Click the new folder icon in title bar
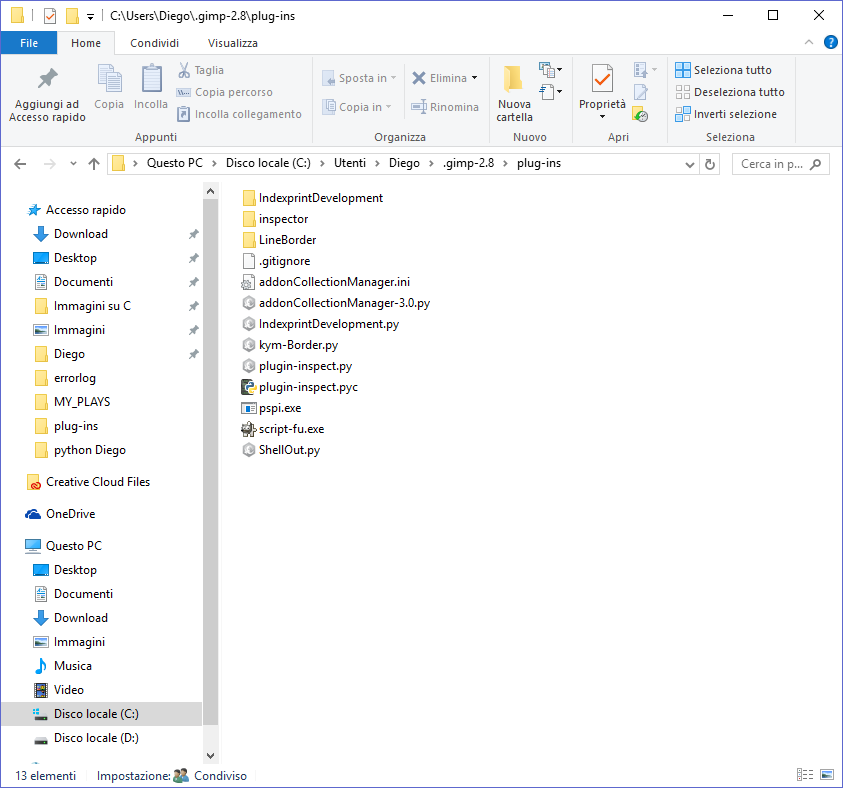Viewport: 843px width, 788px height. pos(72,16)
